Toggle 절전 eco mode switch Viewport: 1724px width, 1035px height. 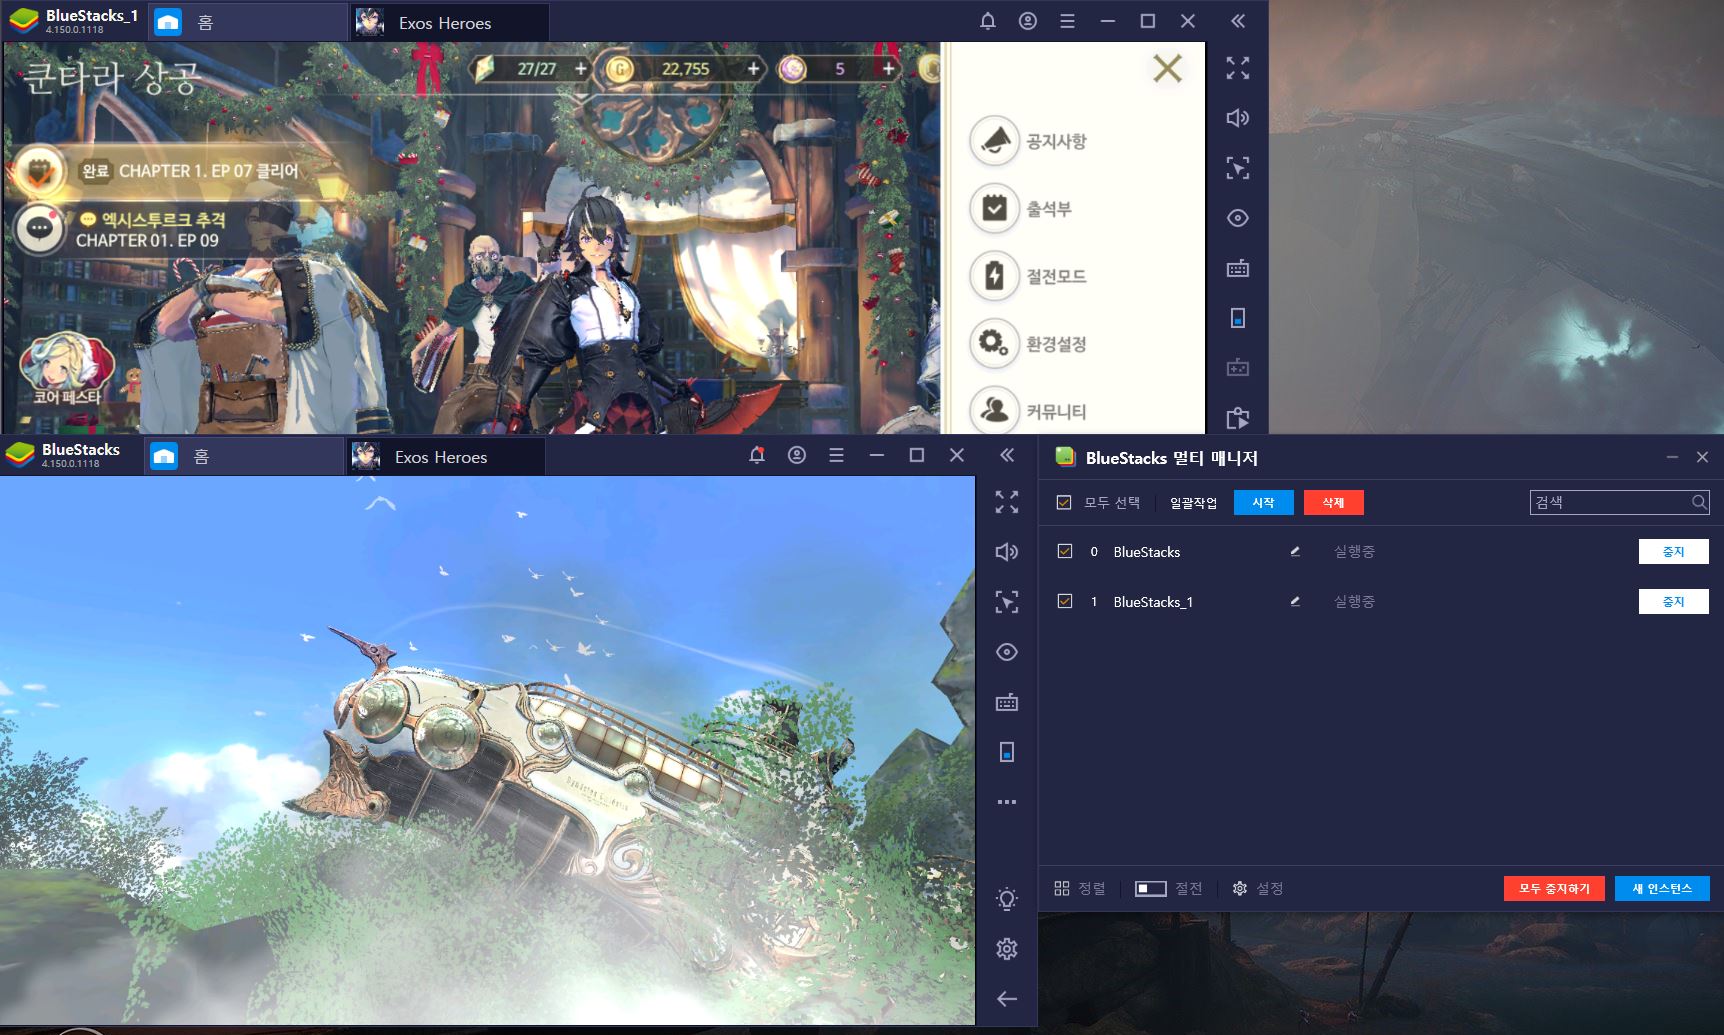tap(1151, 888)
